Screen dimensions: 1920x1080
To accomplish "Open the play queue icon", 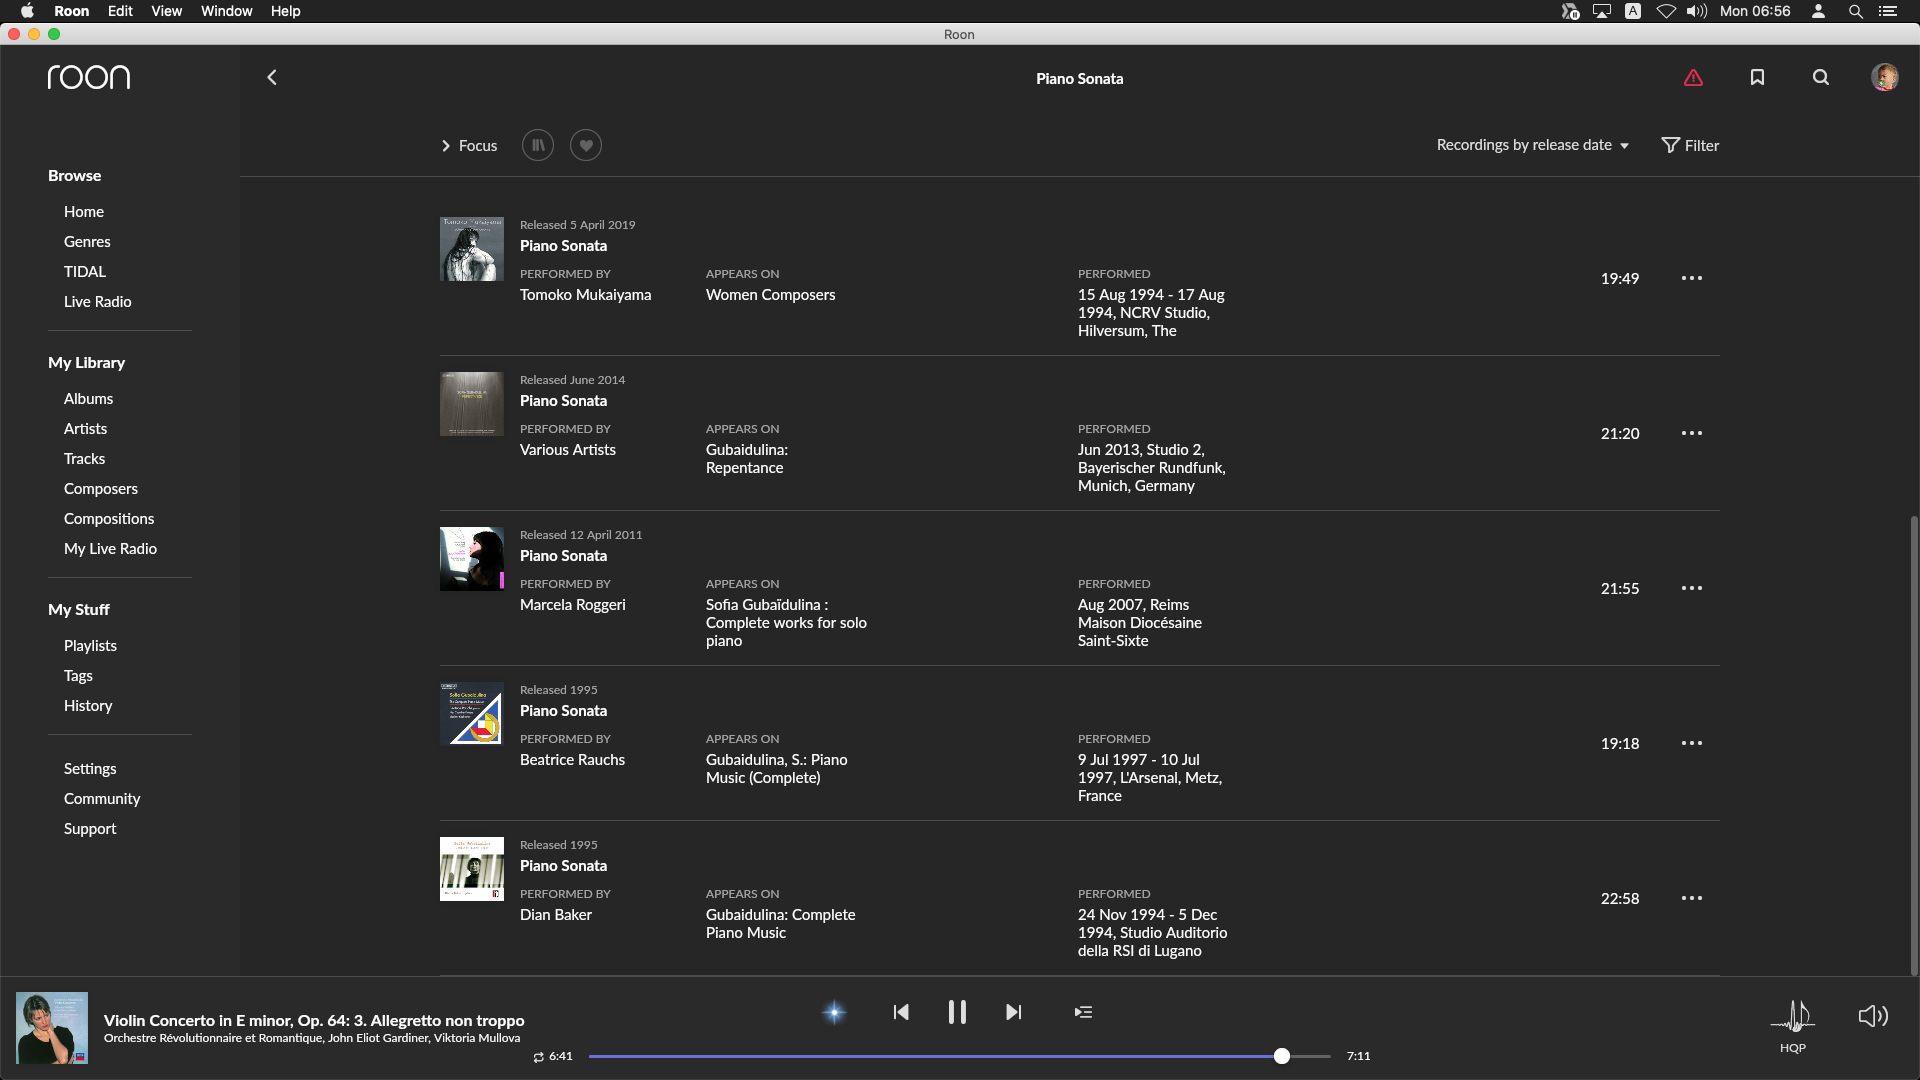I will click(x=1083, y=1012).
